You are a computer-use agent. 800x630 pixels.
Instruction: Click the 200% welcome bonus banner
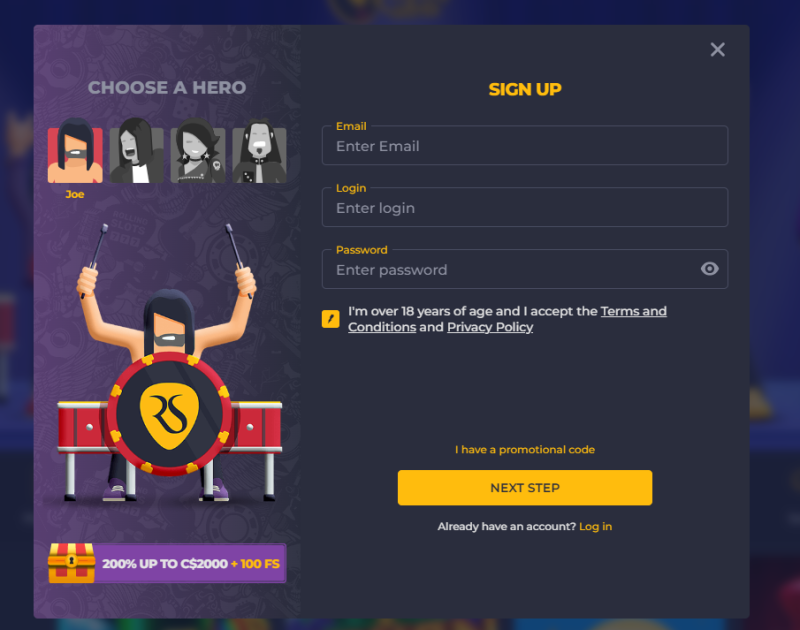point(167,563)
